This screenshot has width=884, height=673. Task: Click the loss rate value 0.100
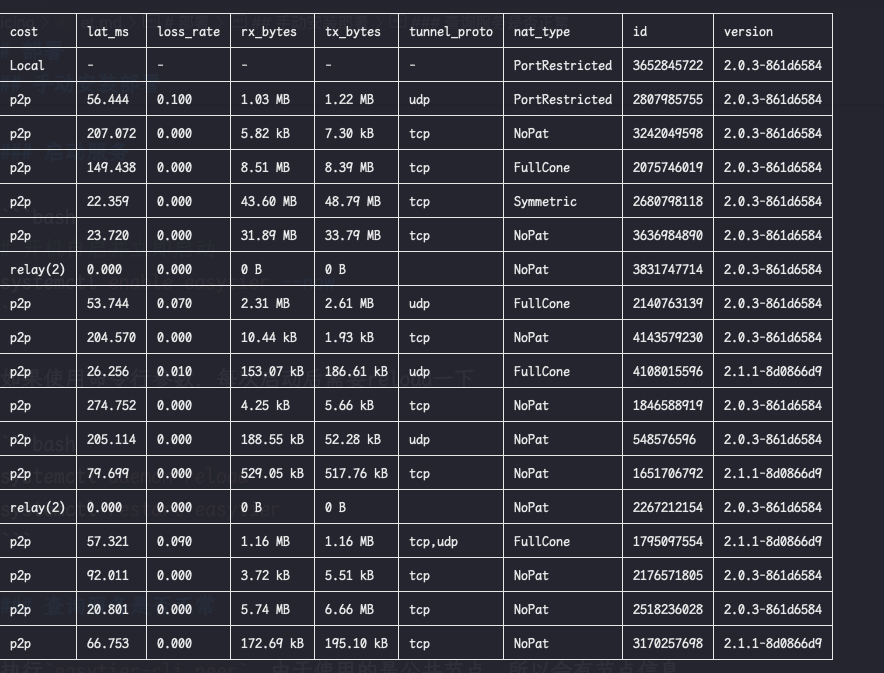175,99
